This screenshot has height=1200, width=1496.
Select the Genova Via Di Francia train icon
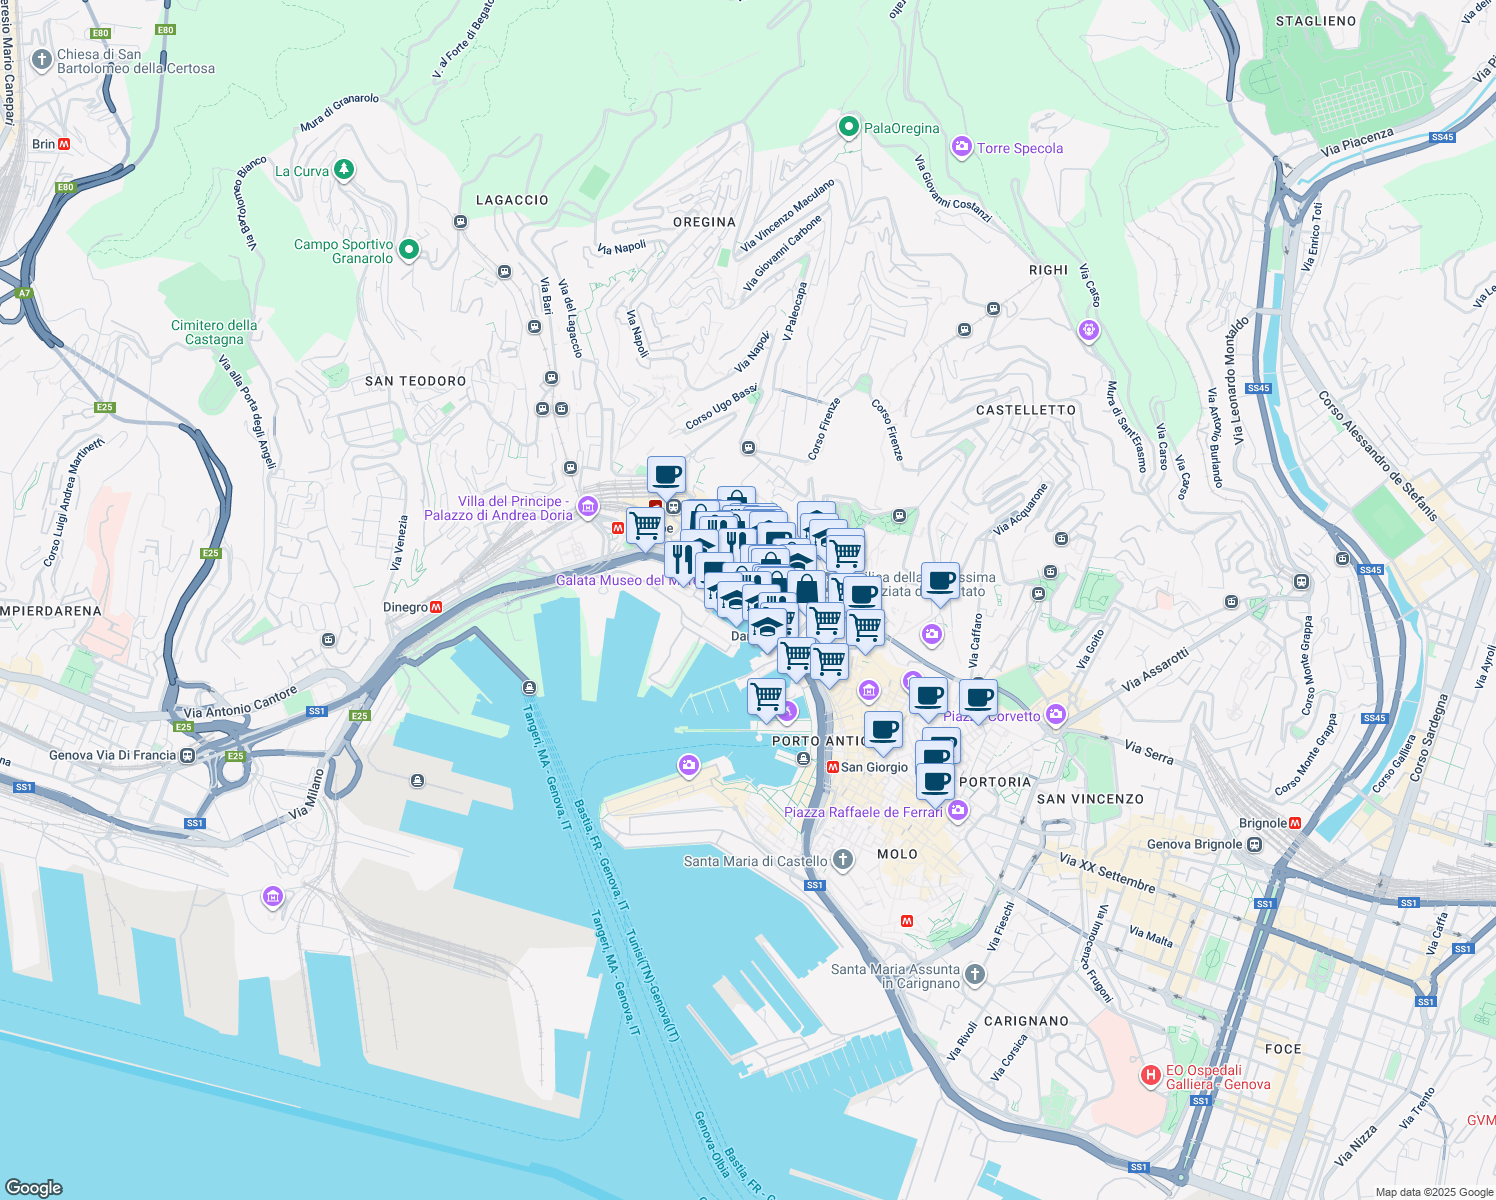187,755
